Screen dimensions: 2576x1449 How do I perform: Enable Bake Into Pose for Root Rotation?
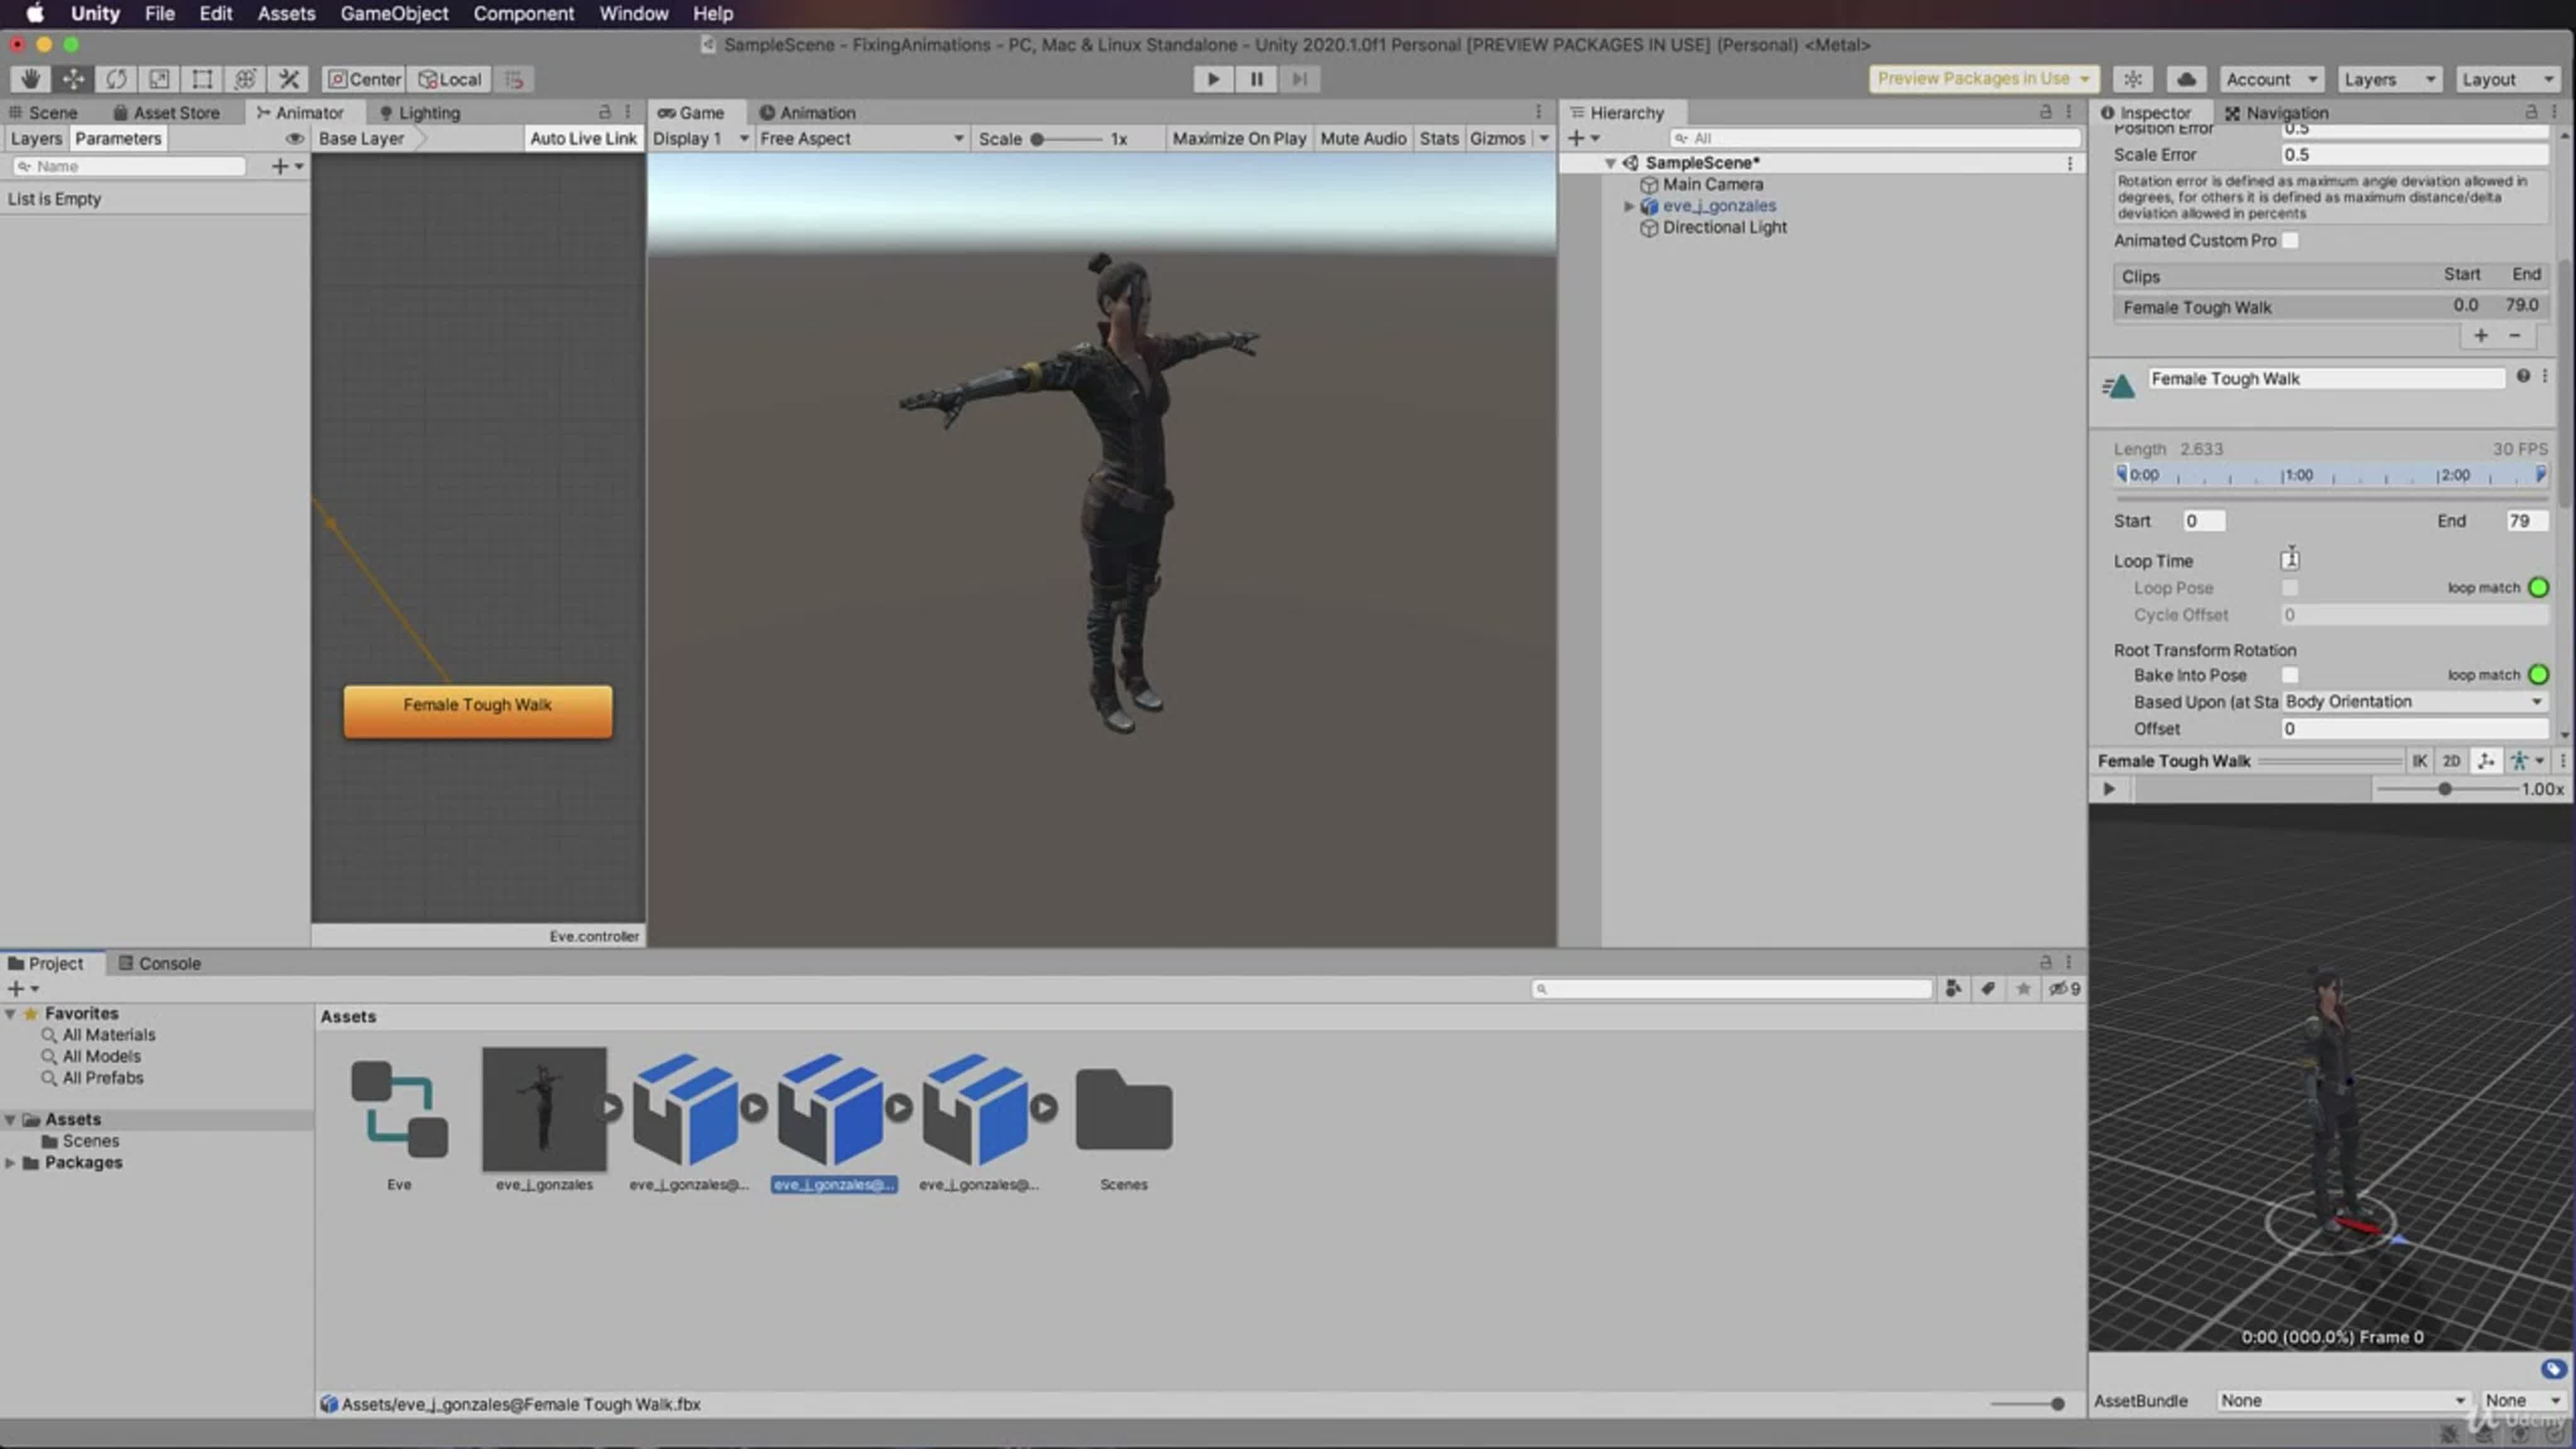point(2290,675)
